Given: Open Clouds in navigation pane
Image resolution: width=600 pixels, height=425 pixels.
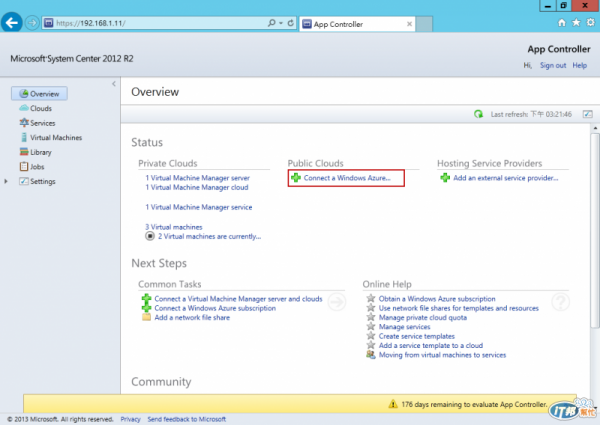Looking at the screenshot, I should pyautogui.click(x=41, y=108).
